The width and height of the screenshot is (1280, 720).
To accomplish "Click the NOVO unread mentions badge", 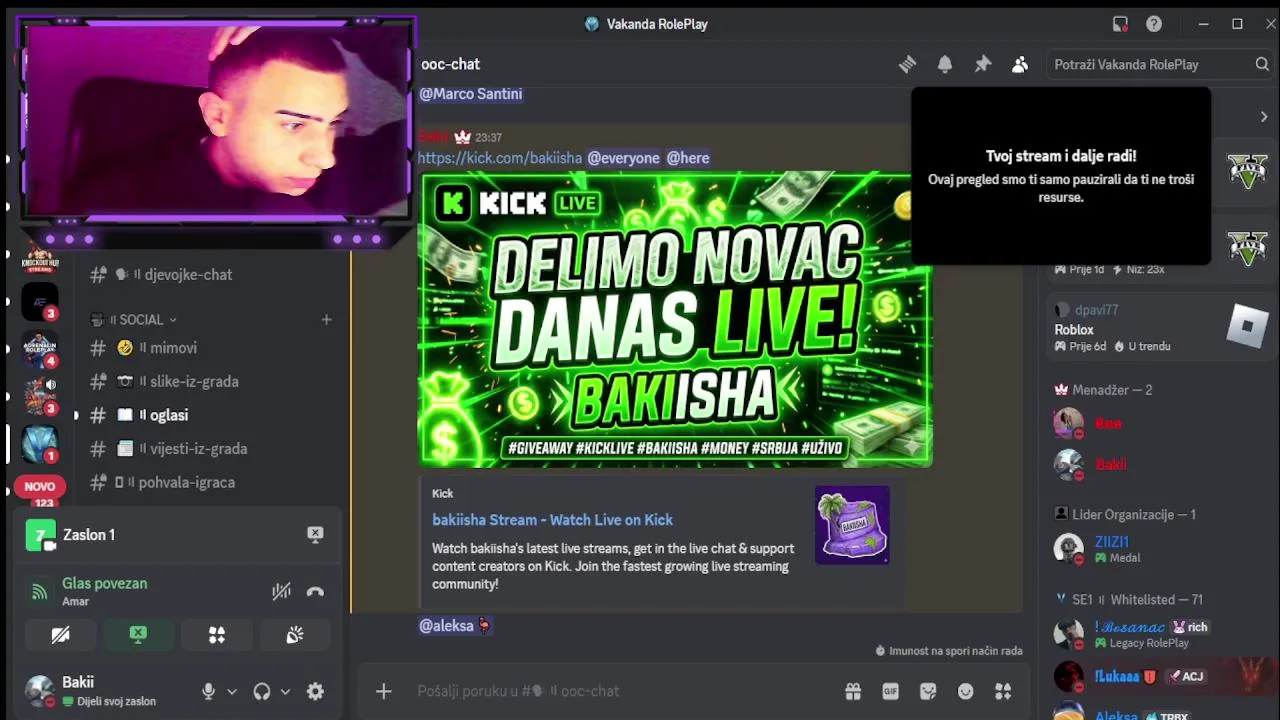I will (x=40, y=487).
